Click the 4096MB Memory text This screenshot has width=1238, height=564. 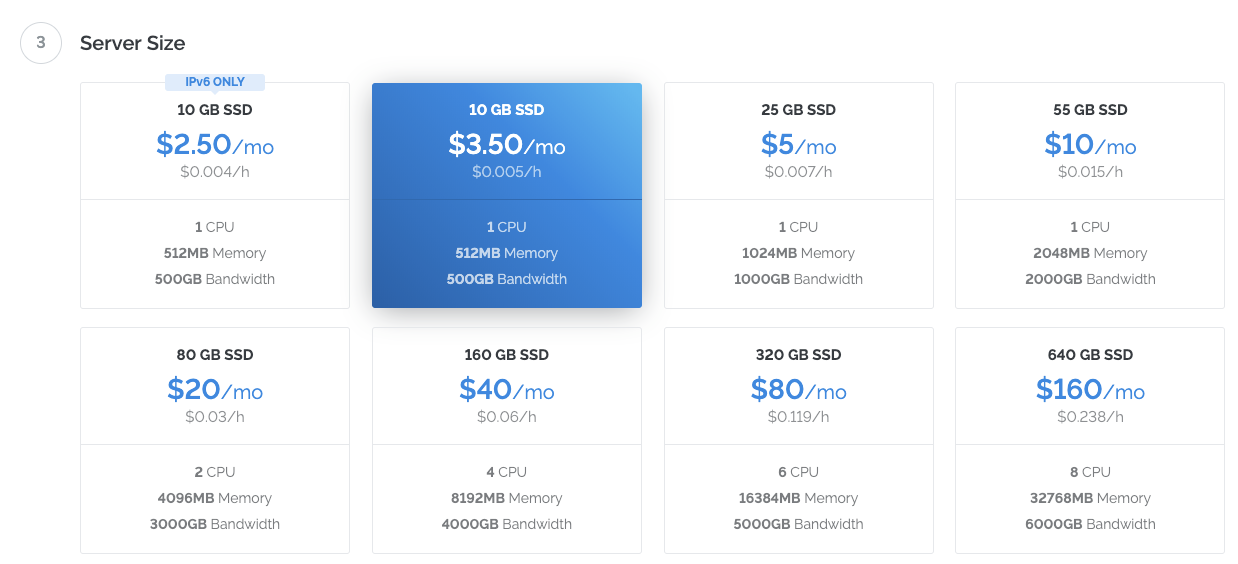tap(215, 498)
